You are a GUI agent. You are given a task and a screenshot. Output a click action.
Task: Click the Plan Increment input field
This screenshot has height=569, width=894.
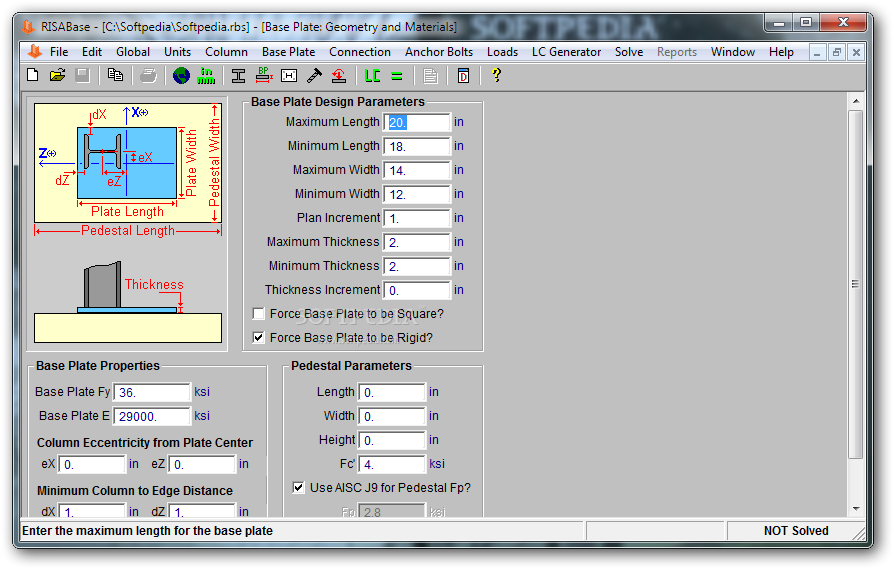click(417, 218)
